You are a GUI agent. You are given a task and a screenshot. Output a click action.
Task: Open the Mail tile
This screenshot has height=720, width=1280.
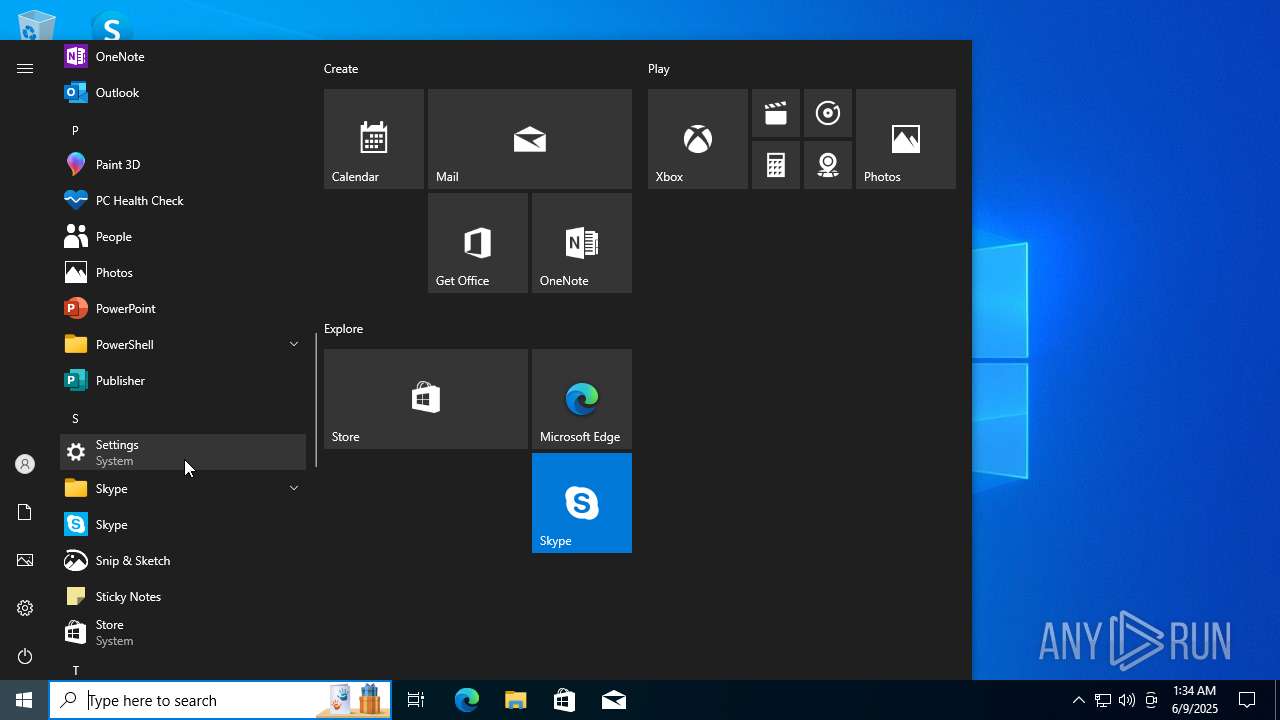(x=530, y=139)
